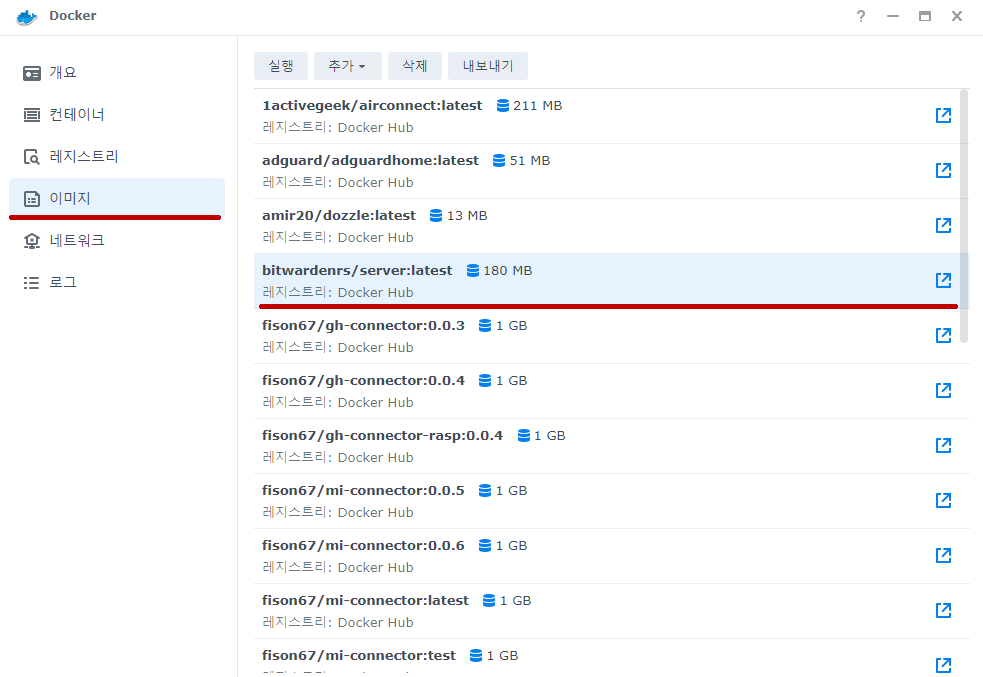983x677 pixels.
Task: Select fison67/gh-connector:0.0.3 image row
Action: pyautogui.click(x=607, y=336)
